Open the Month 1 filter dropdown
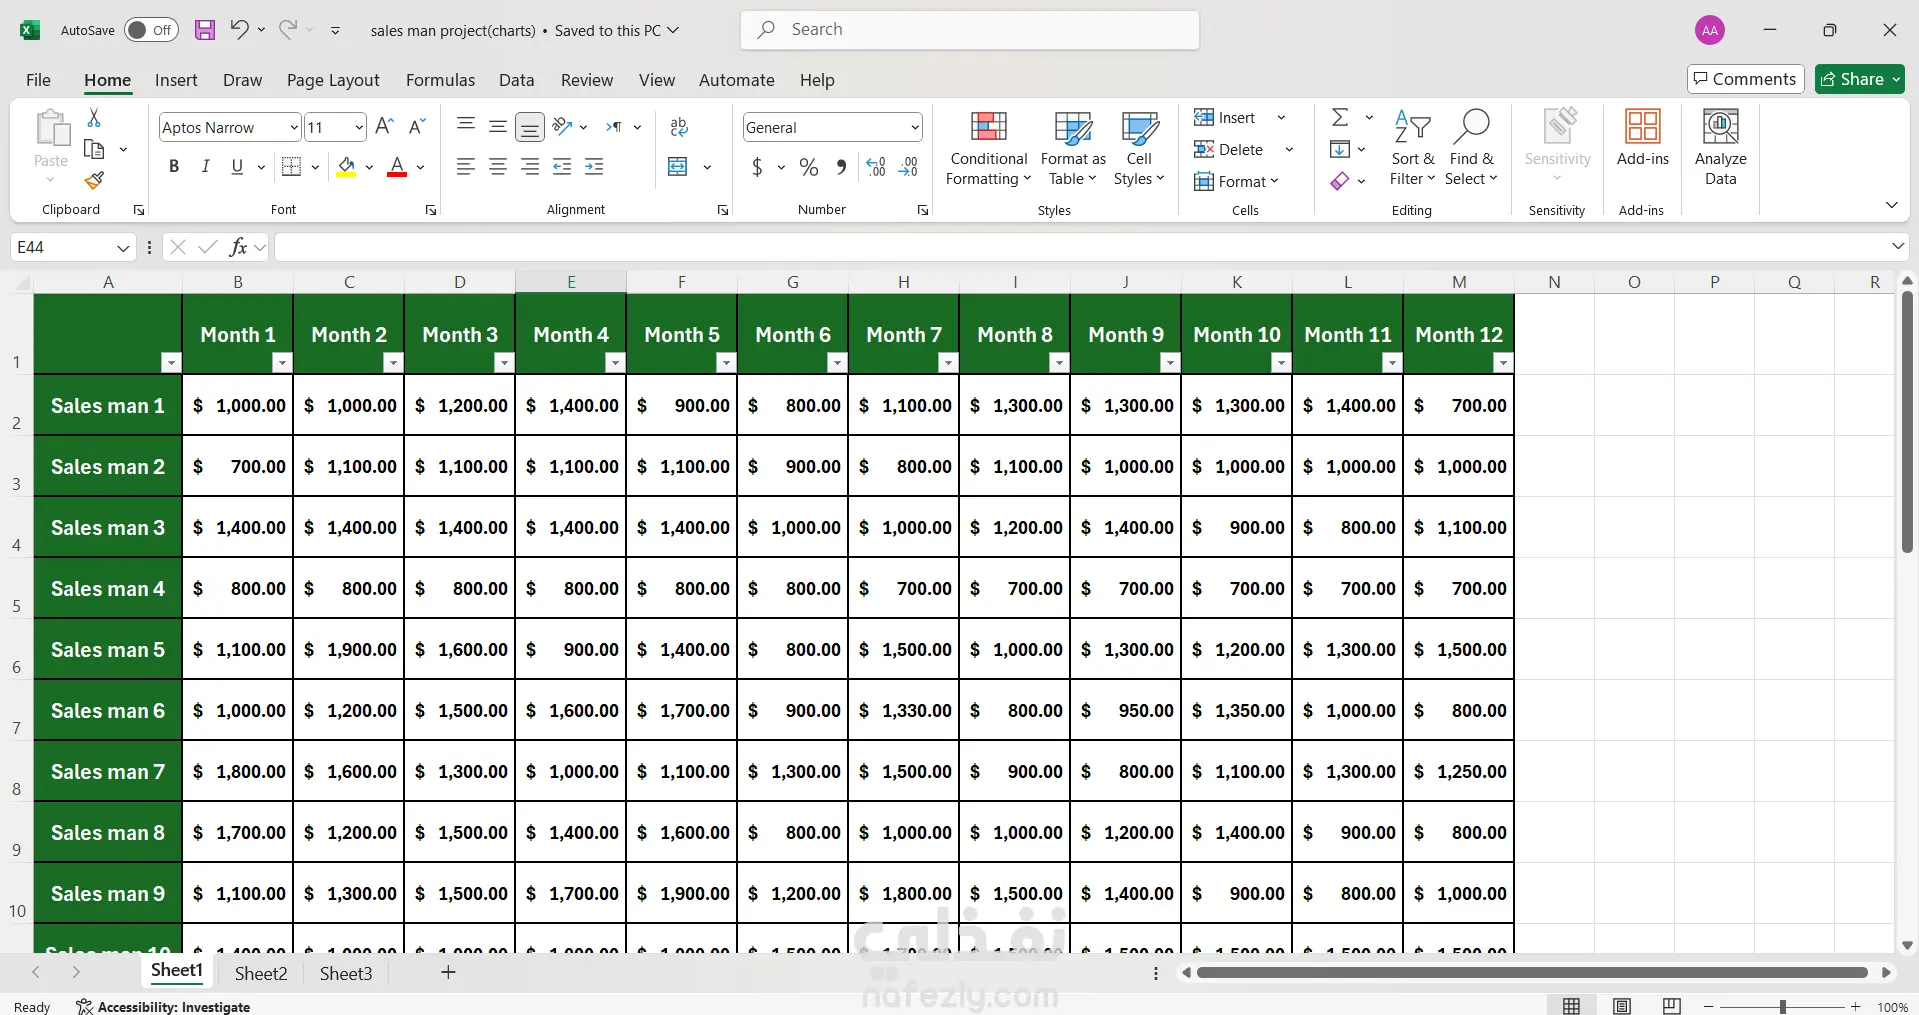 (282, 363)
